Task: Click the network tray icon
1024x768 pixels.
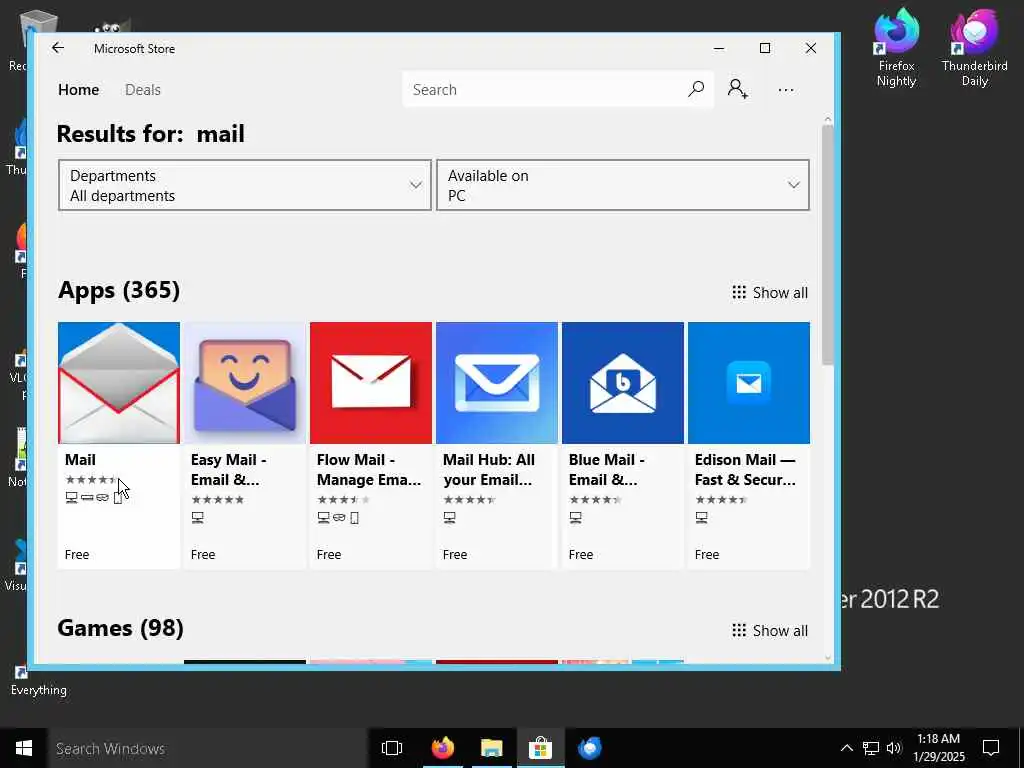Action: [x=871, y=748]
